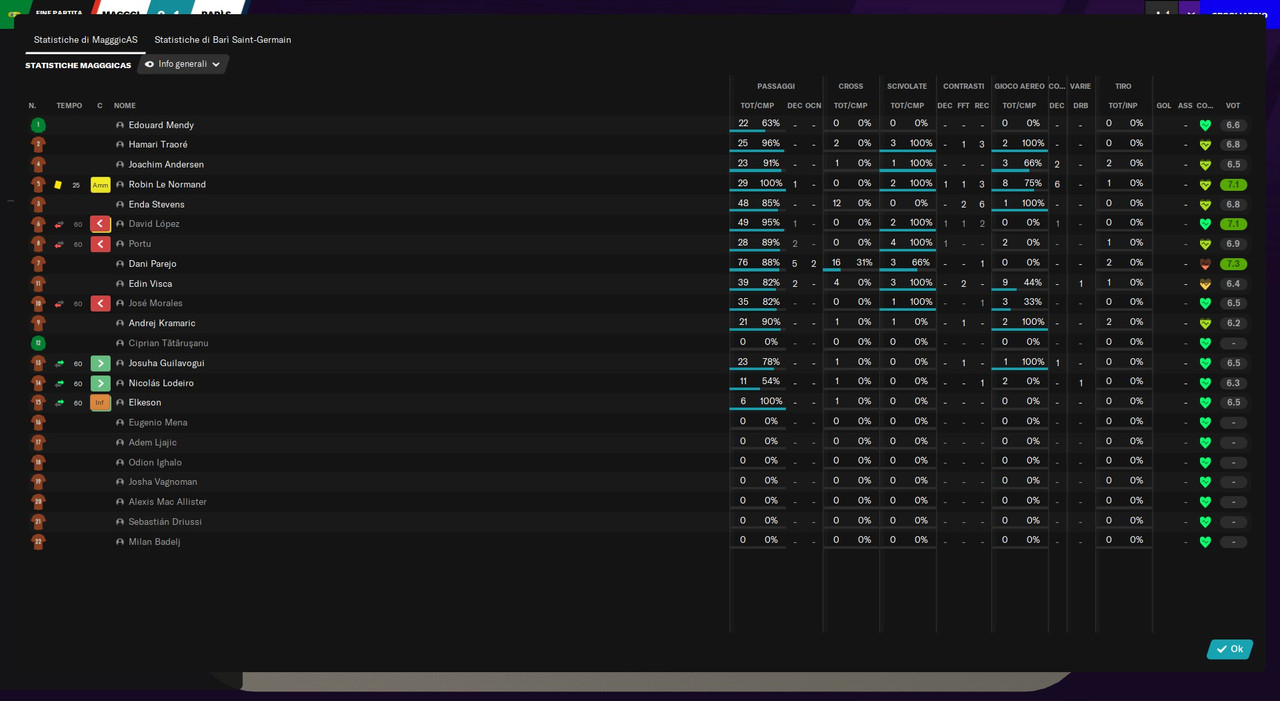Click the person icon beside Hamari Traoré
This screenshot has height=701, width=1280.
point(120,145)
